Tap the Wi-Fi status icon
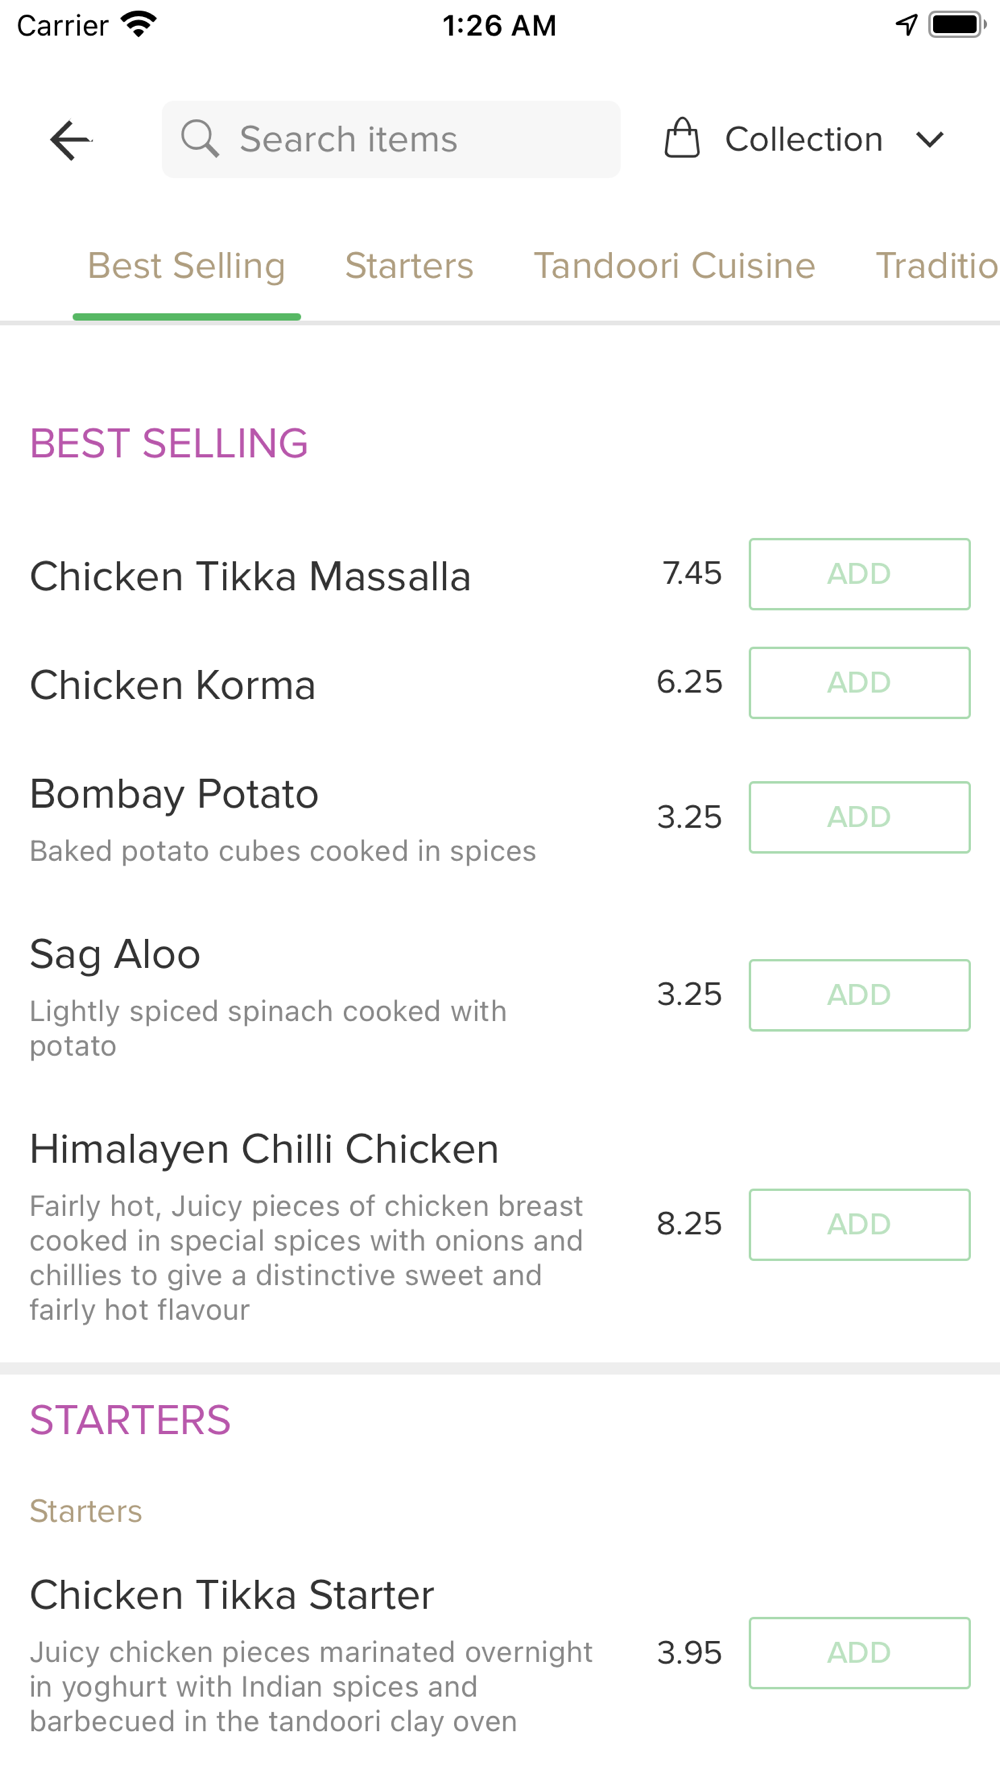Image resolution: width=1000 pixels, height=1778 pixels. pos(139,24)
